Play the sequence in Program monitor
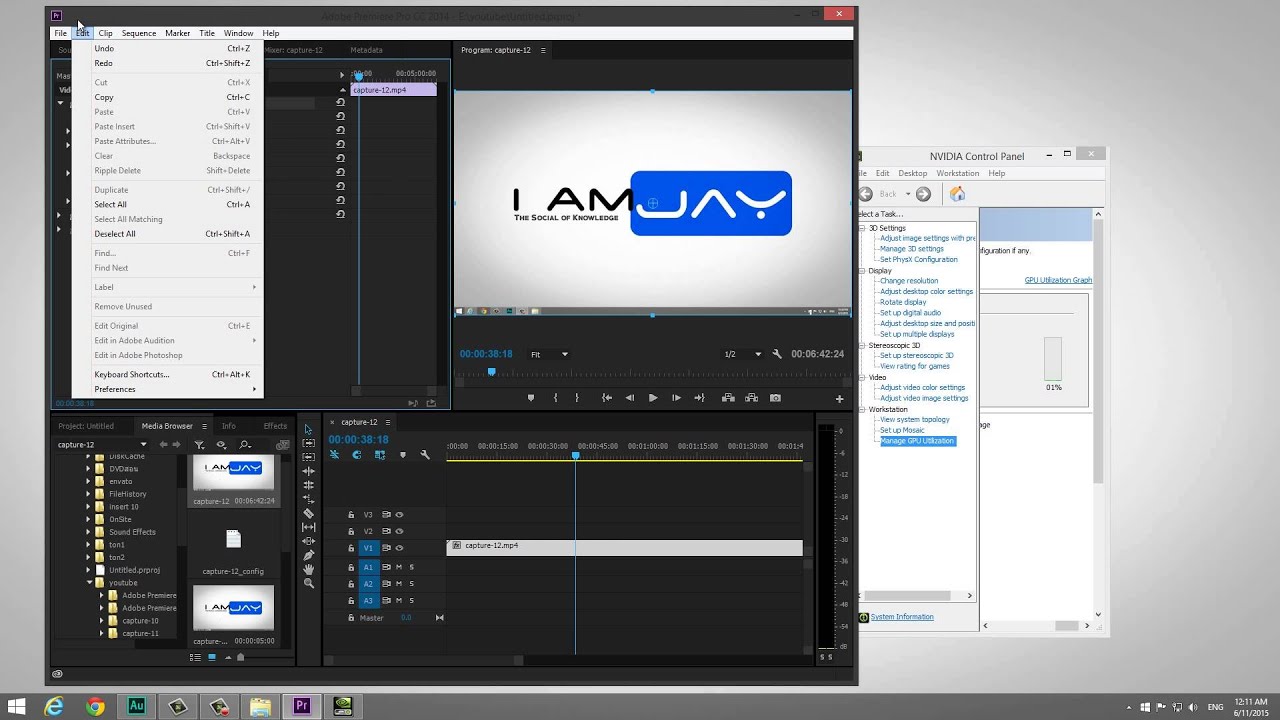 (x=653, y=398)
